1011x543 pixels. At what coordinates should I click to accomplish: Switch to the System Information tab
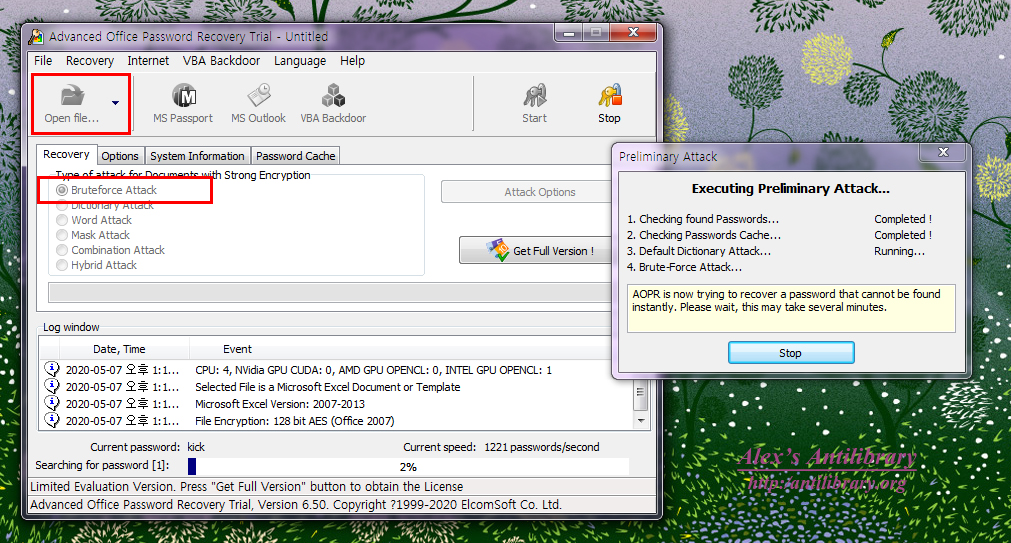[x=197, y=156]
